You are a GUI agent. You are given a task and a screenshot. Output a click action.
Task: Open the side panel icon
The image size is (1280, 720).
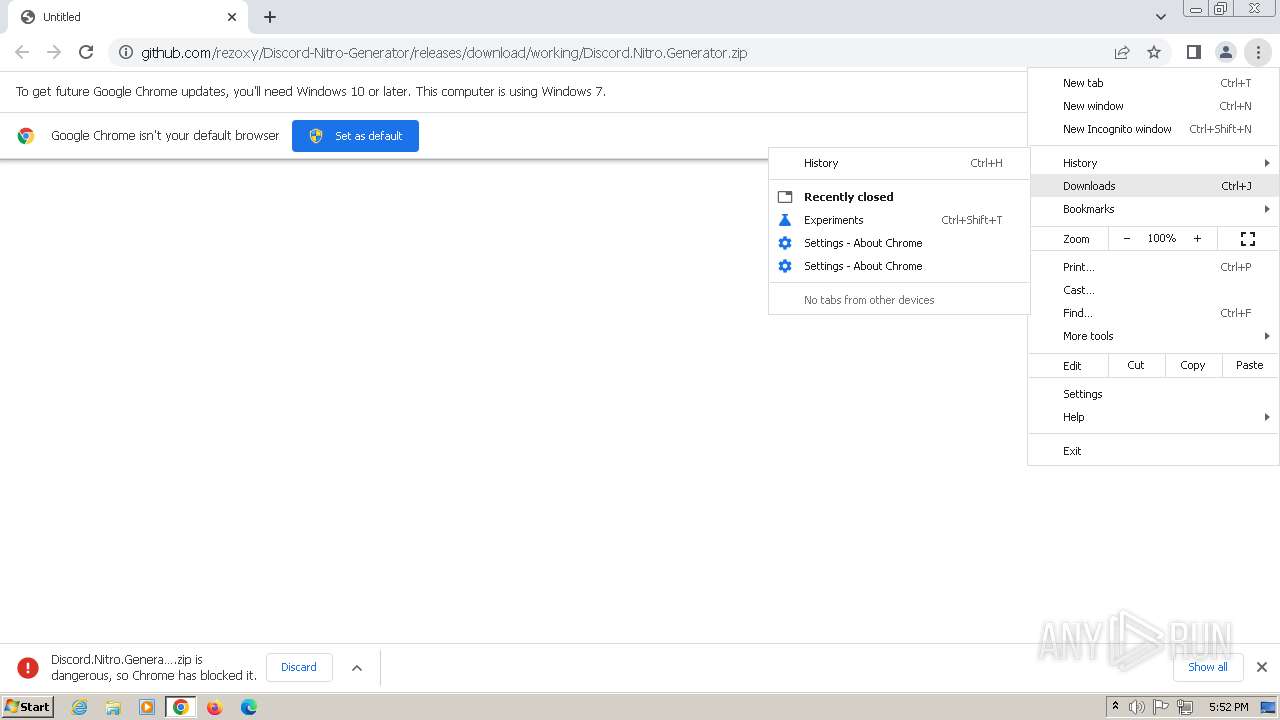coord(1193,52)
